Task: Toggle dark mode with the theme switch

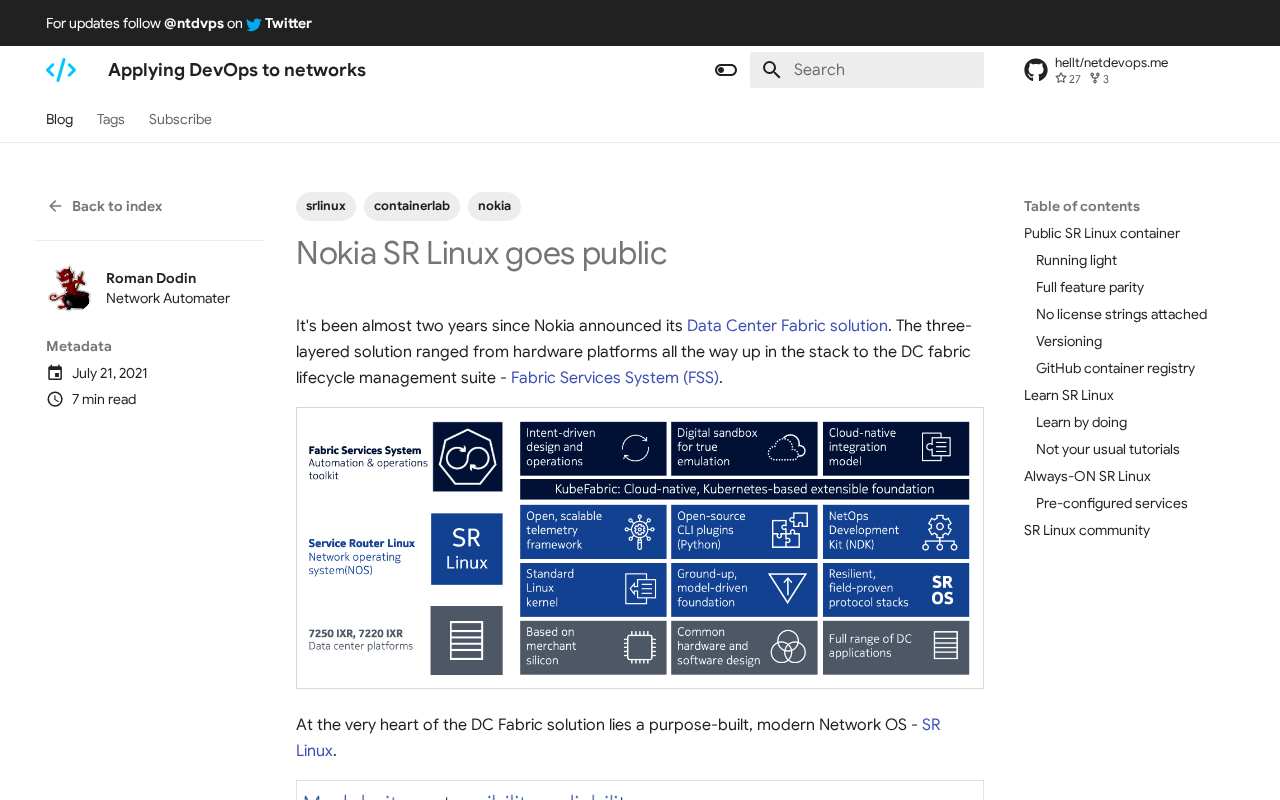Action: coord(725,69)
